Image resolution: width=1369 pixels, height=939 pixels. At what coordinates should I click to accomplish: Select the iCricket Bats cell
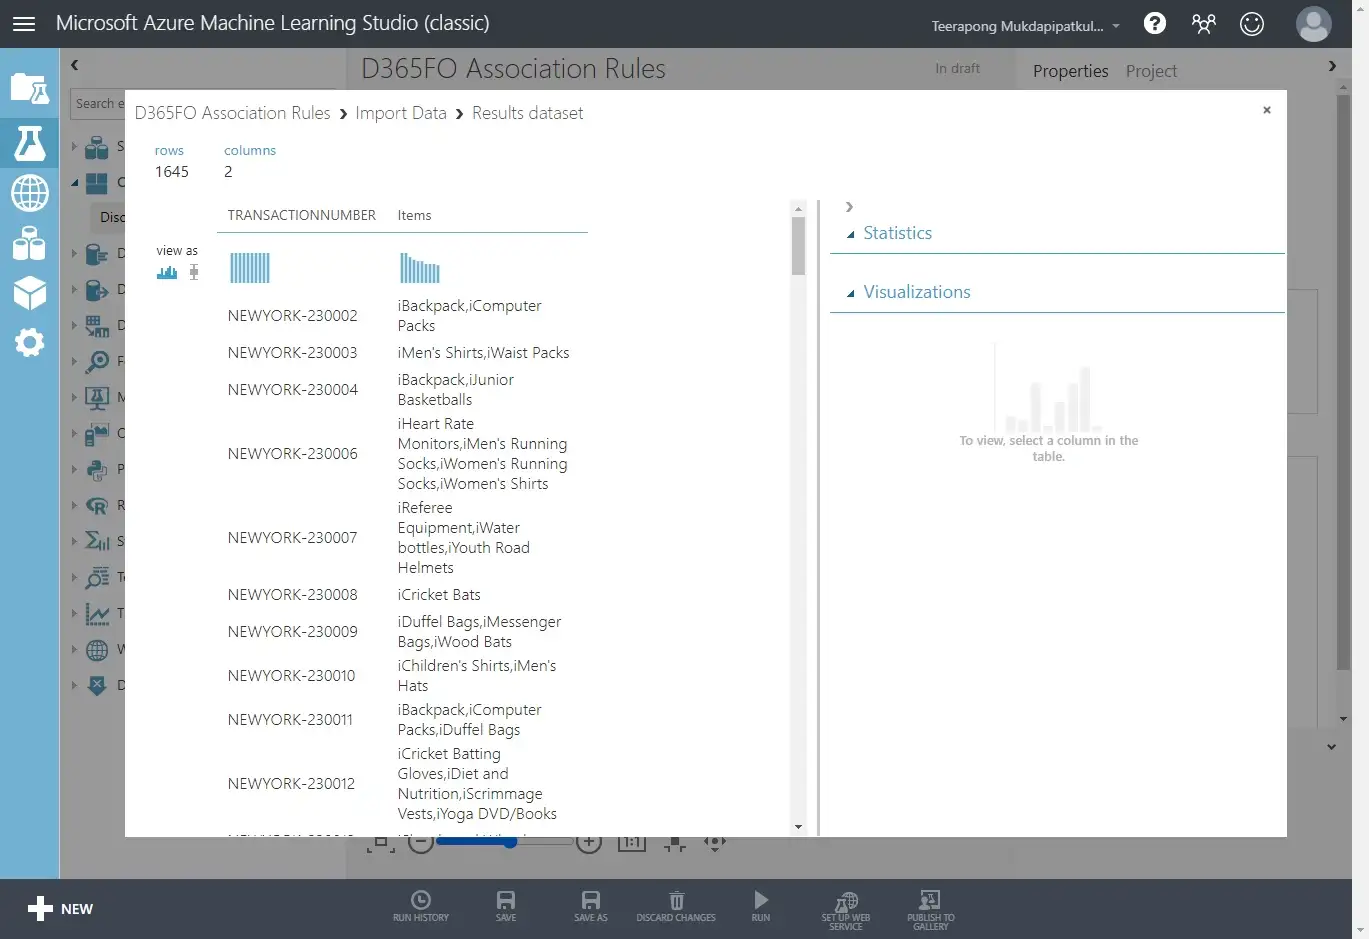(439, 595)
